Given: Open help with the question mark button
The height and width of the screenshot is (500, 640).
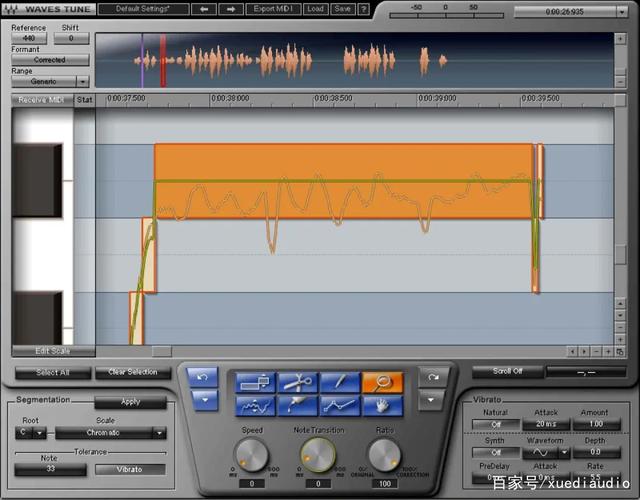Looking at the screenshot, I should point(364,9).
